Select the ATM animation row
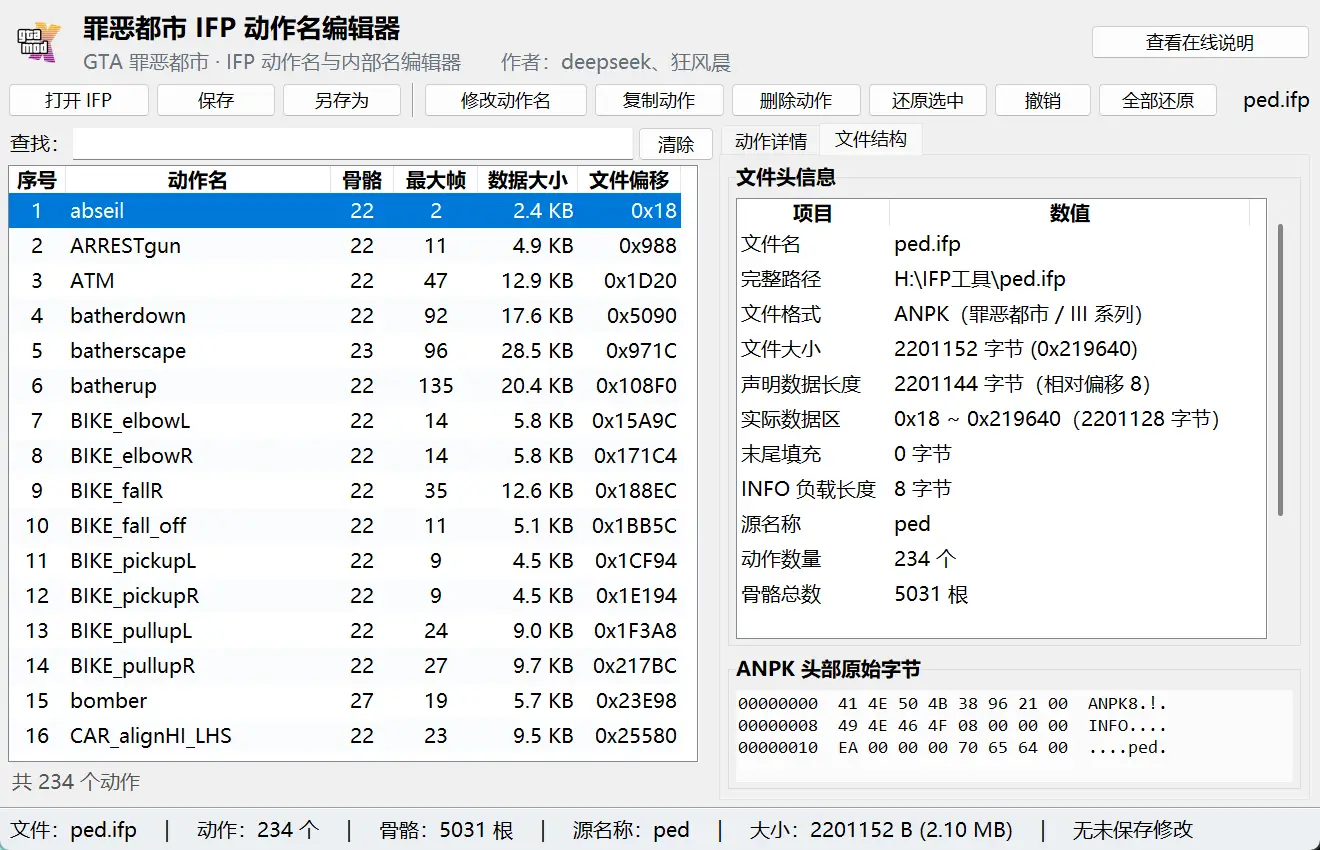Image resolution: width=1320 pixels, height=850 pixels. click(345, 281)
